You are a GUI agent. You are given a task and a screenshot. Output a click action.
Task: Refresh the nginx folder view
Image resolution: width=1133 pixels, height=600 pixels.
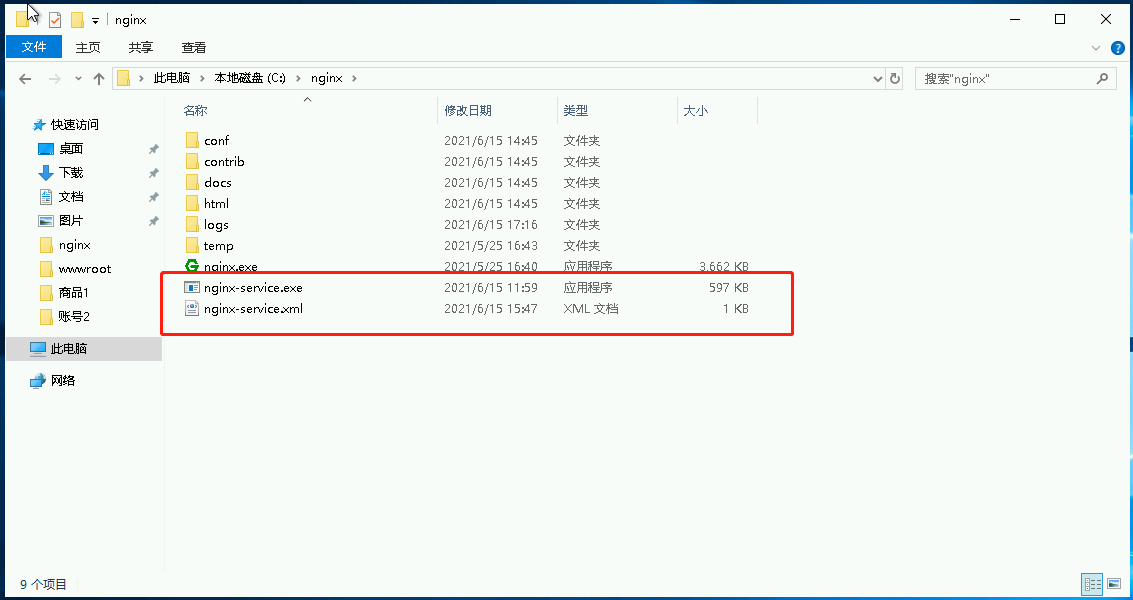[x=895, y=78]
